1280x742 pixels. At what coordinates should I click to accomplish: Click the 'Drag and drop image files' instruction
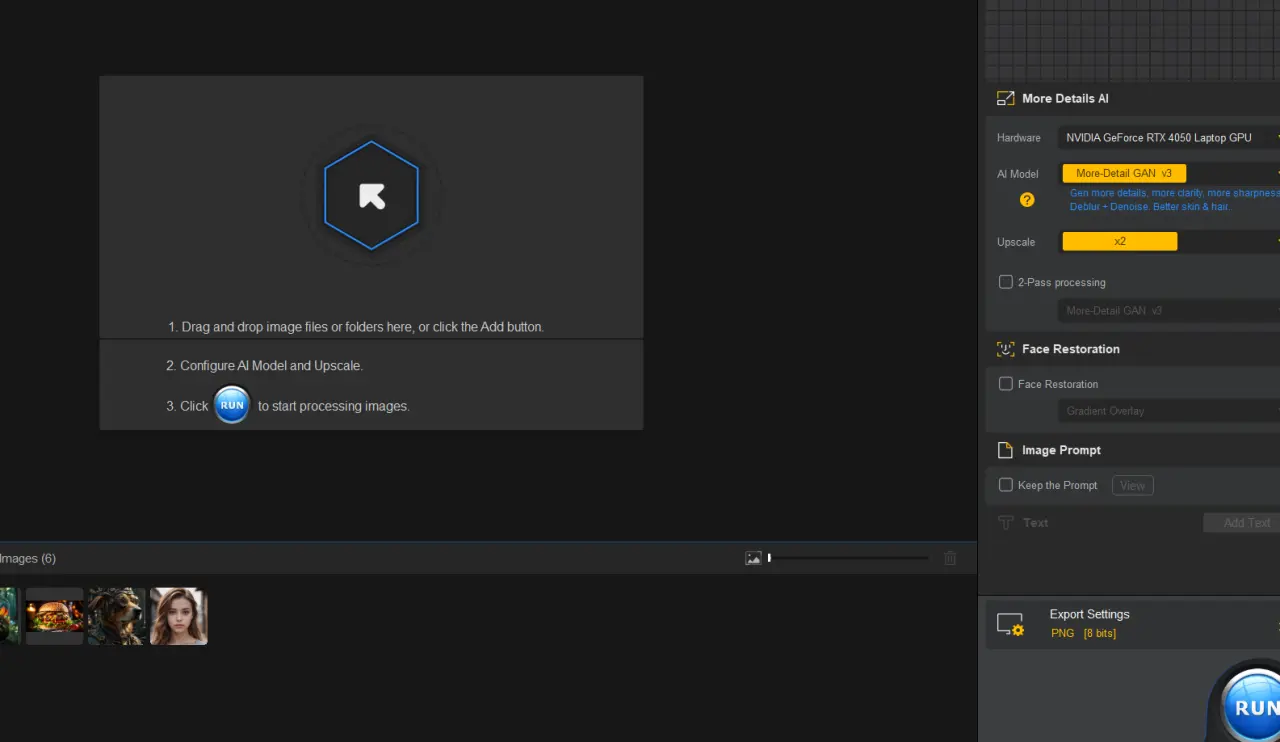coord(356,327)
